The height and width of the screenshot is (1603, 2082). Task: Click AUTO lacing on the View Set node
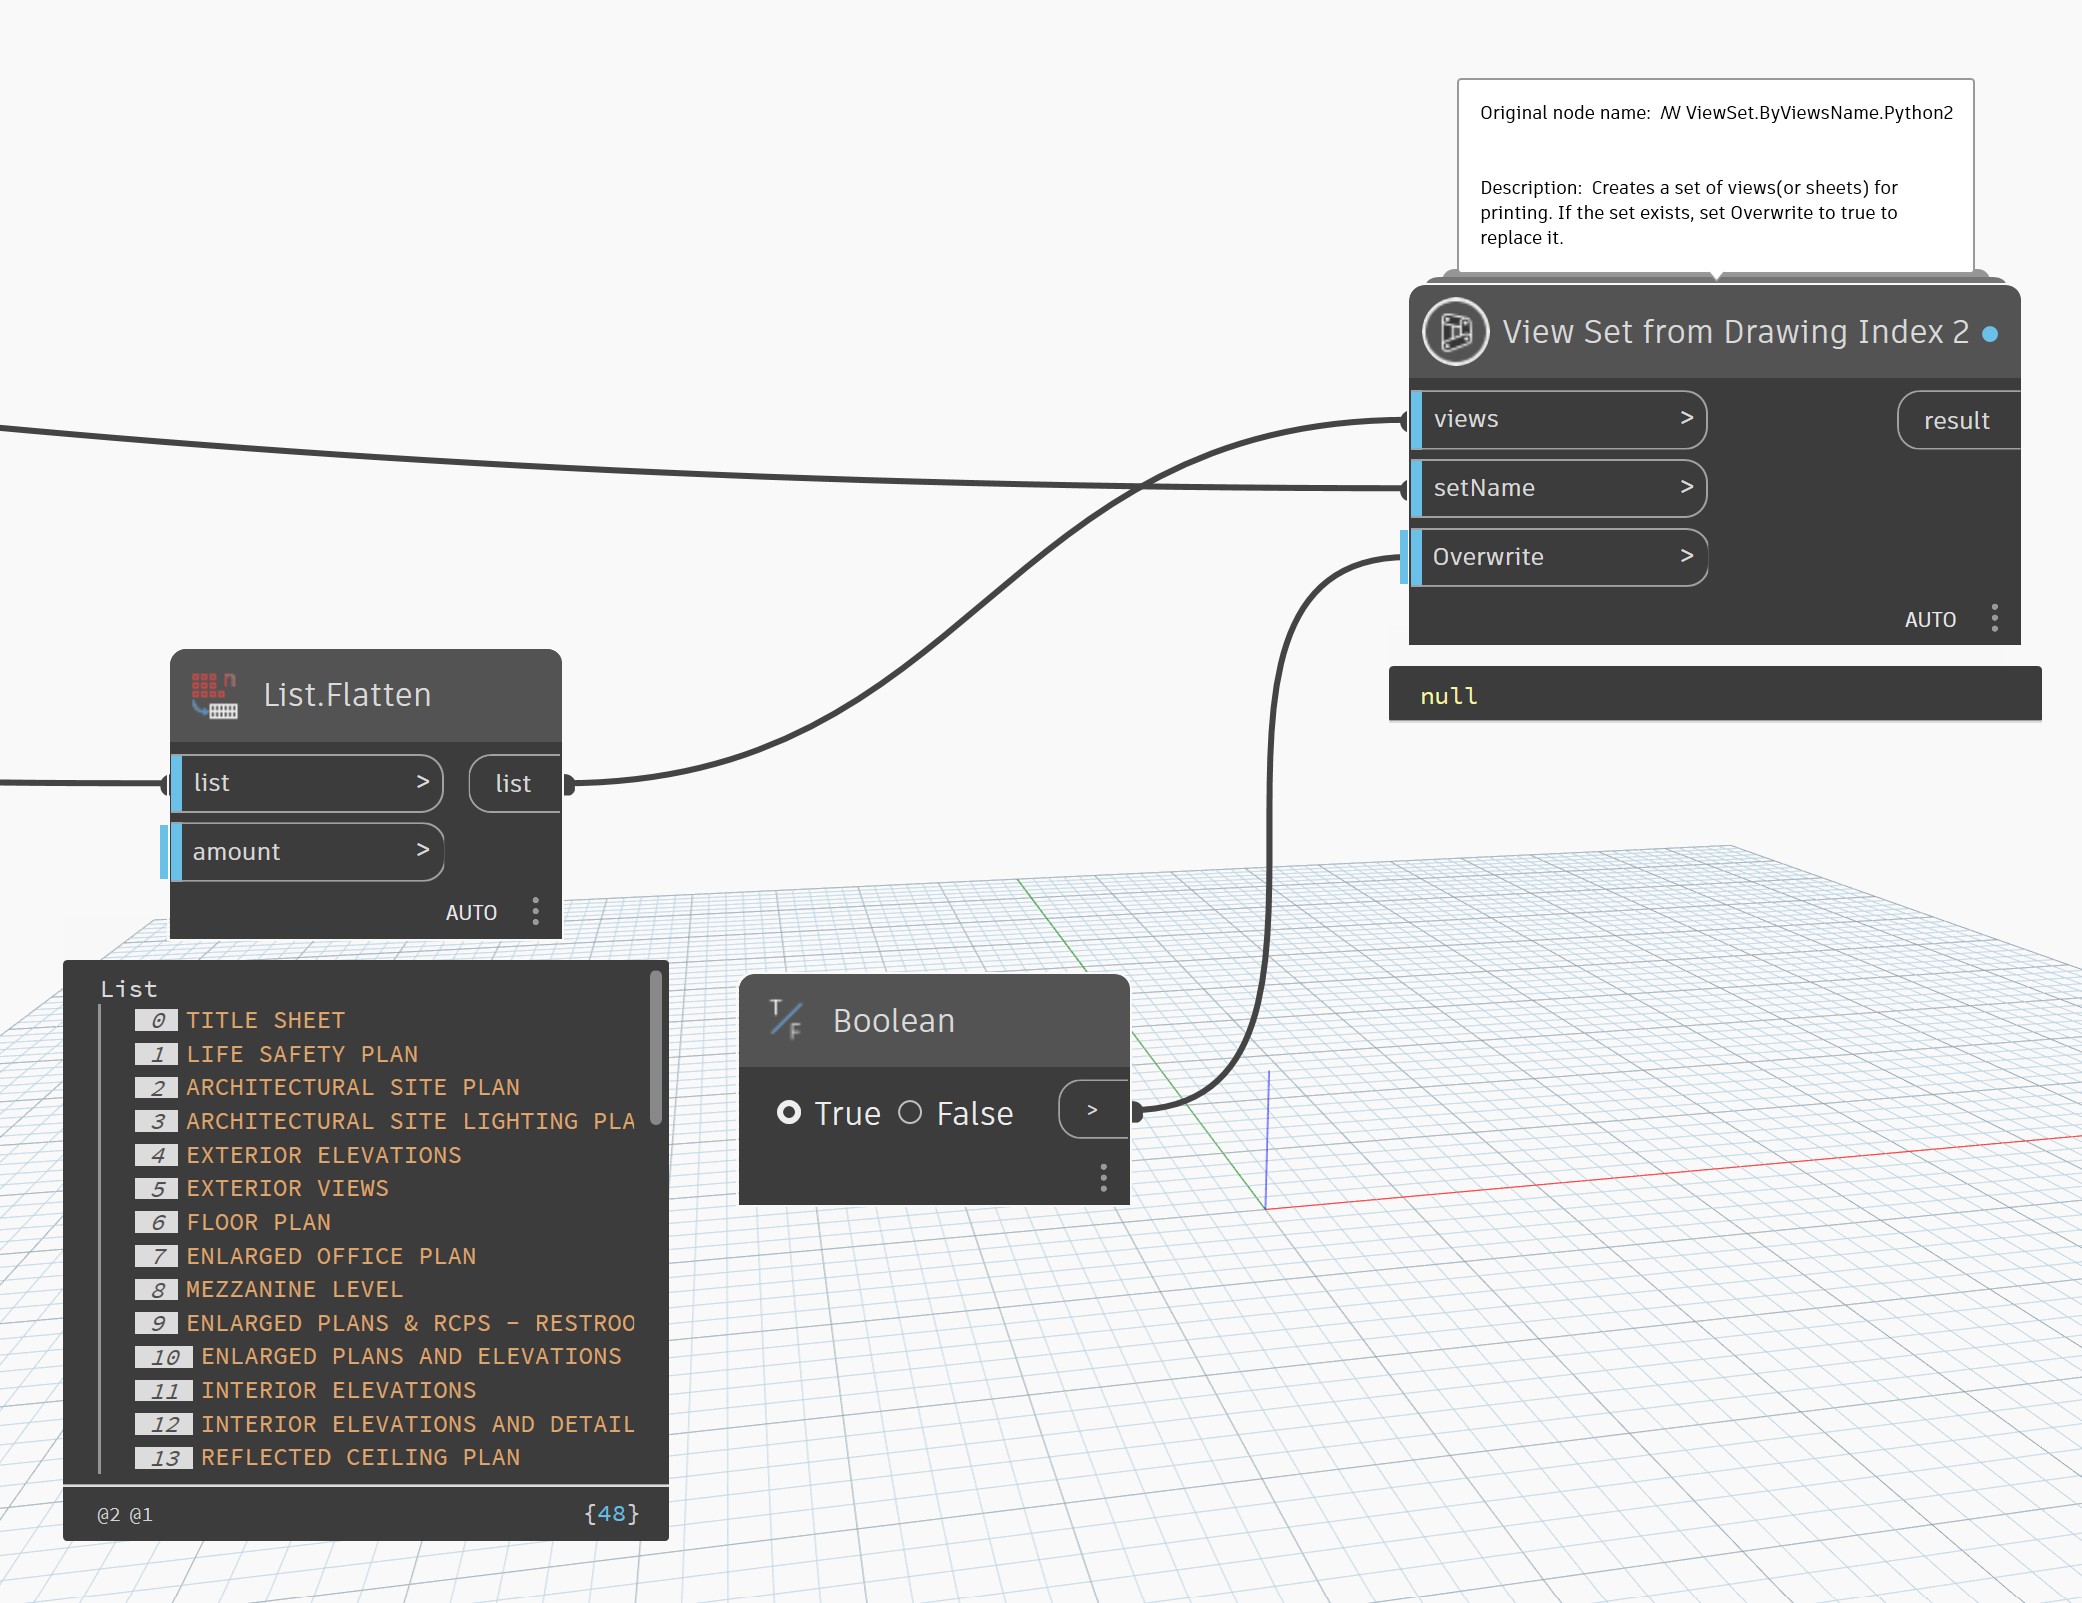pos(1931,619)
